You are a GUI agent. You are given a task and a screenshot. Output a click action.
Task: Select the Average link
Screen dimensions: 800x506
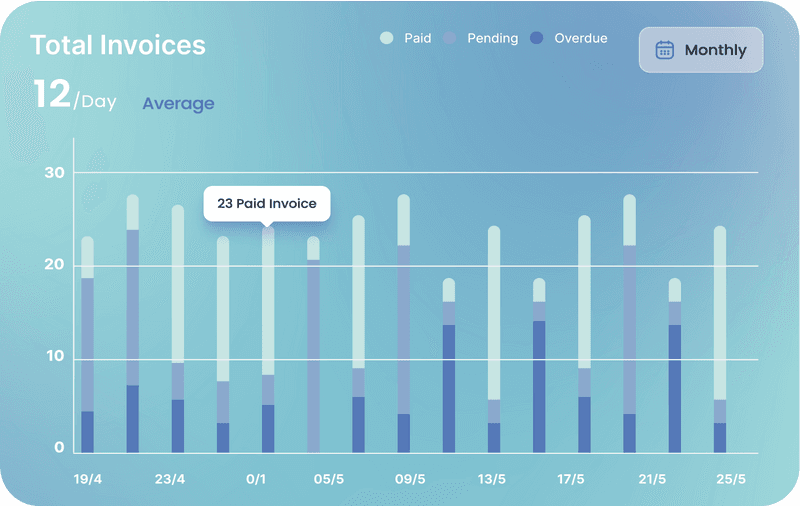(178, 103)
